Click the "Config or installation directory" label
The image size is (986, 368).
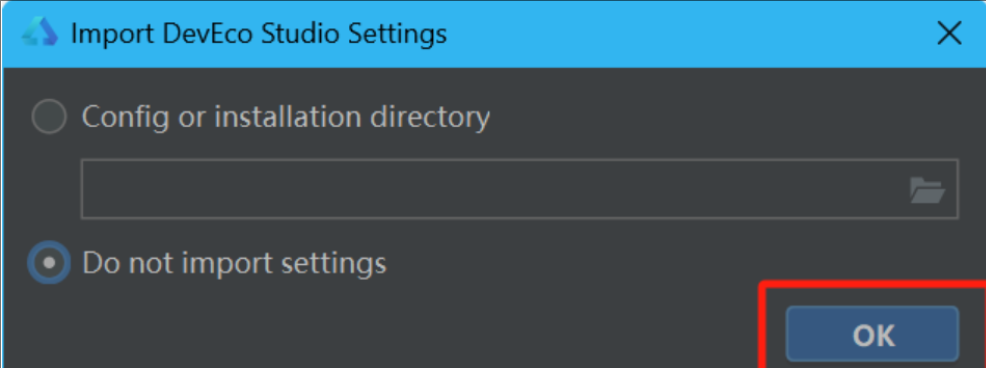pos(286,117)
